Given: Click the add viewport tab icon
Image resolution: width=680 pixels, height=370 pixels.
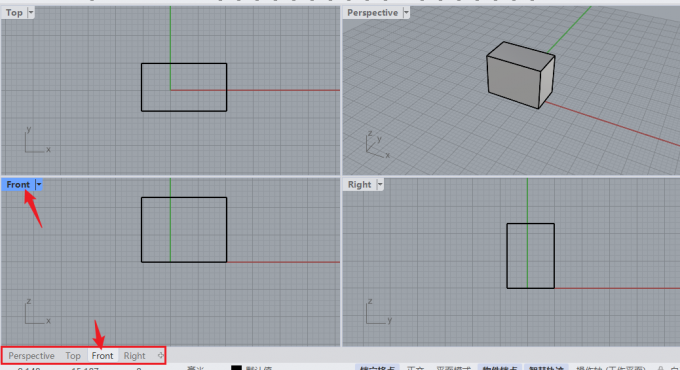Looking at the screenshot, I should [160, 356].
